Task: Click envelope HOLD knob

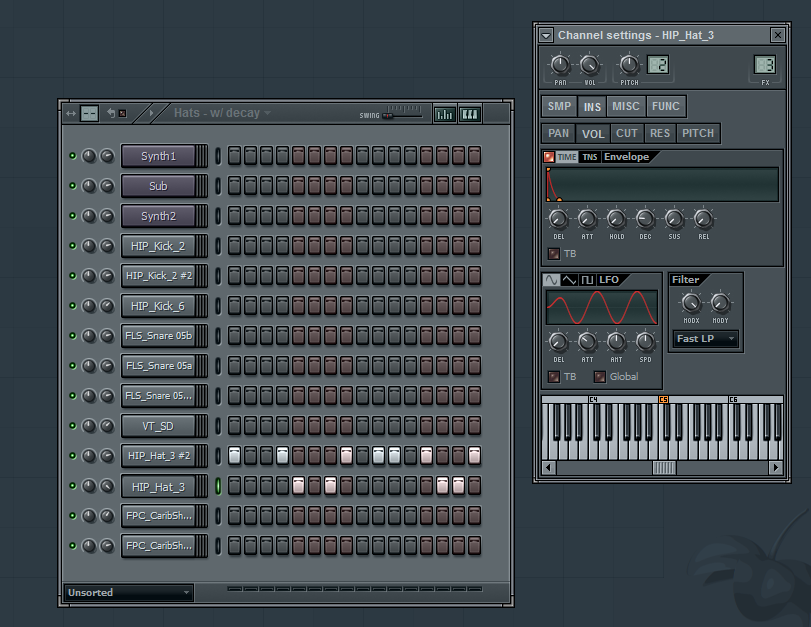Action: [616, 219]
